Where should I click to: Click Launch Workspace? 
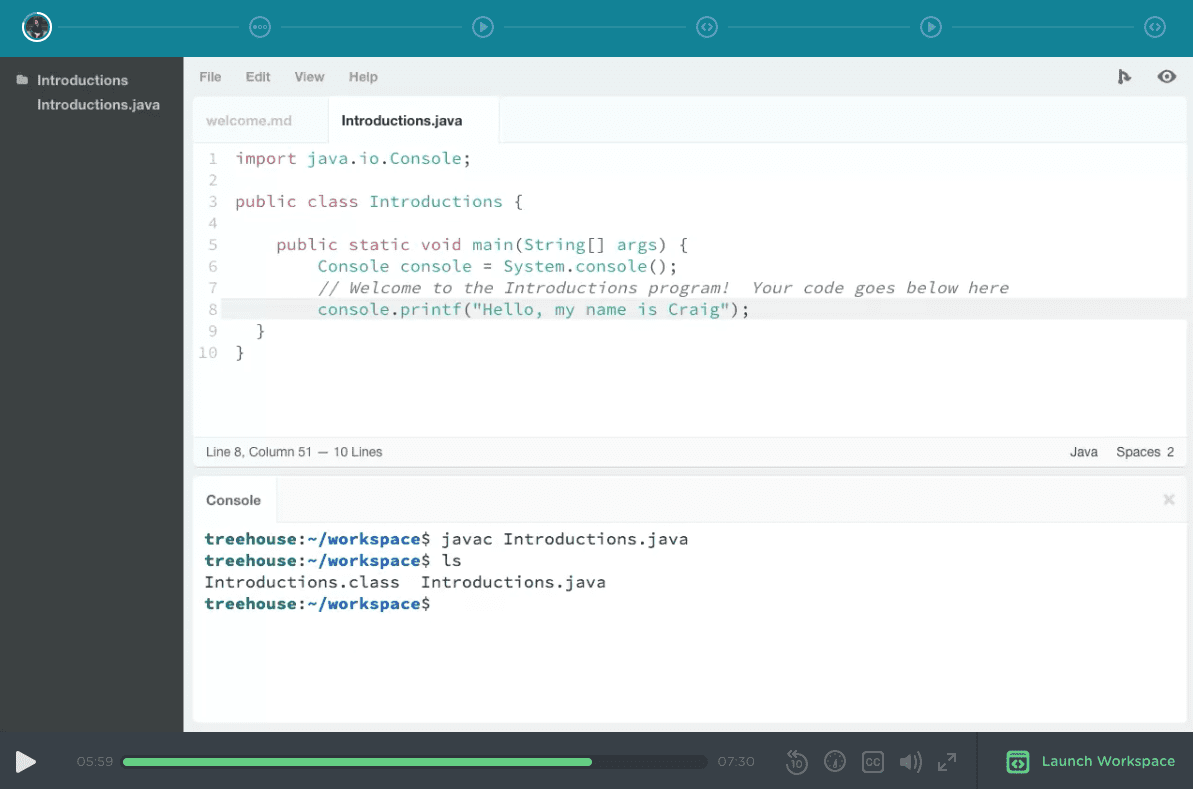coord(1108,761)
